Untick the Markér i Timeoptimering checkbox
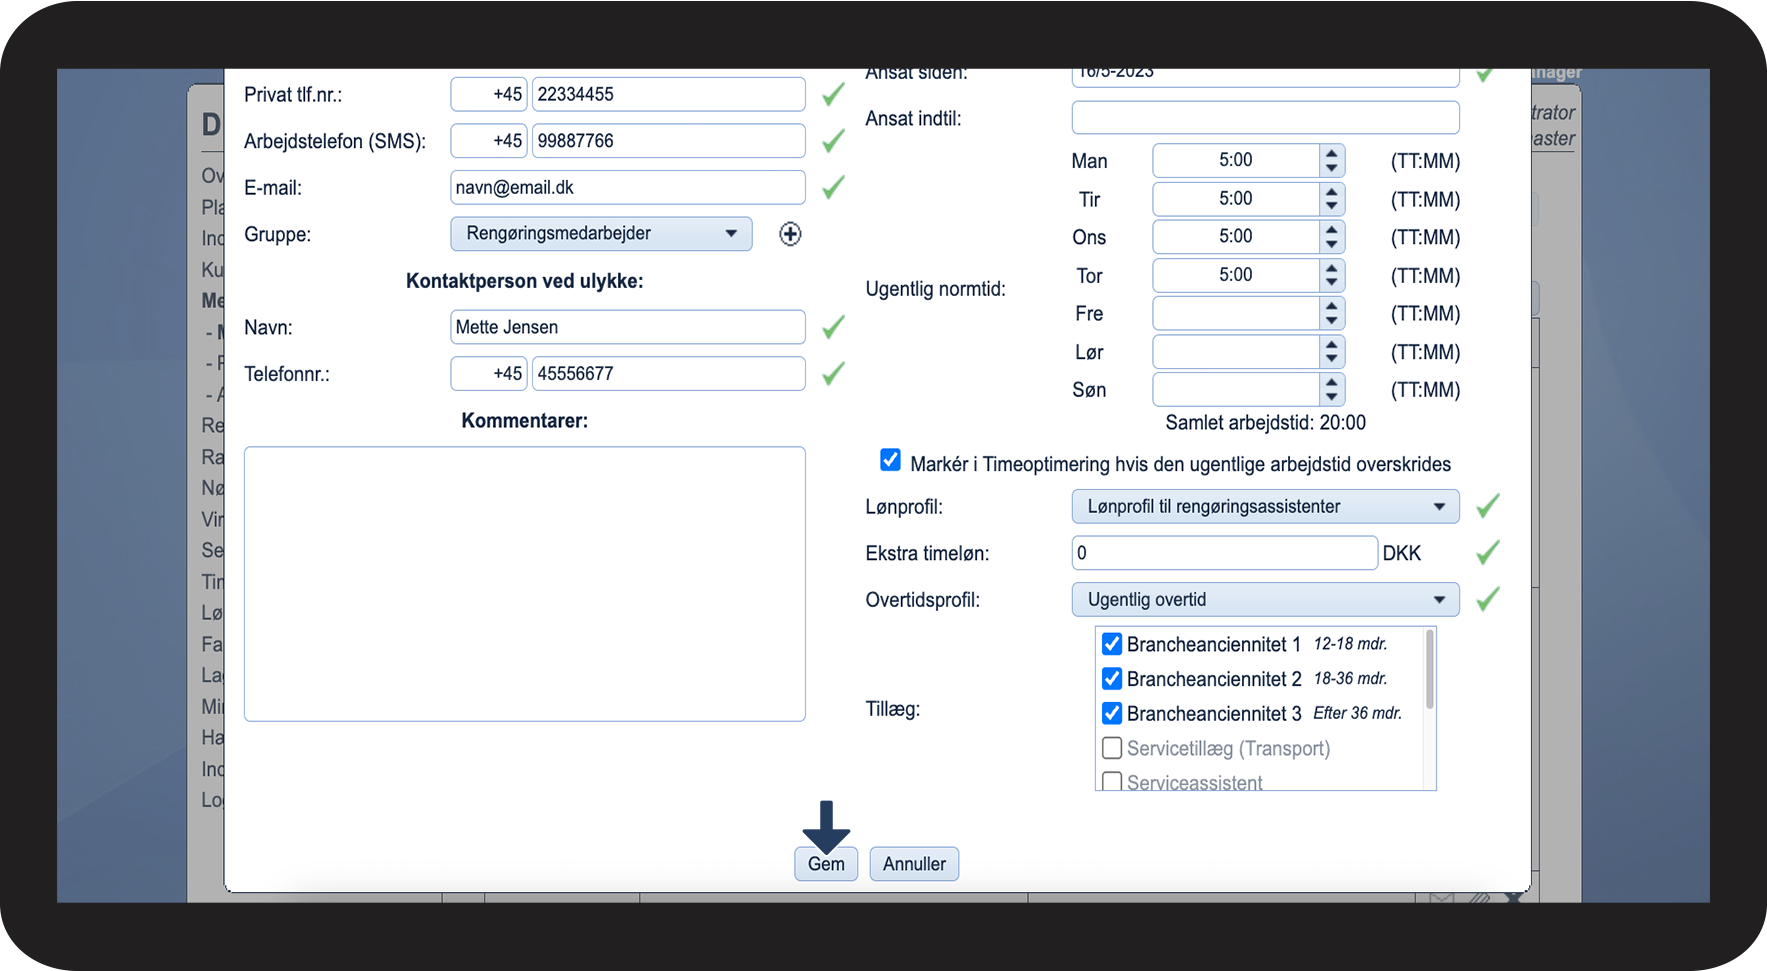Screen dimensions: 1767x971 tap(890, 460)
